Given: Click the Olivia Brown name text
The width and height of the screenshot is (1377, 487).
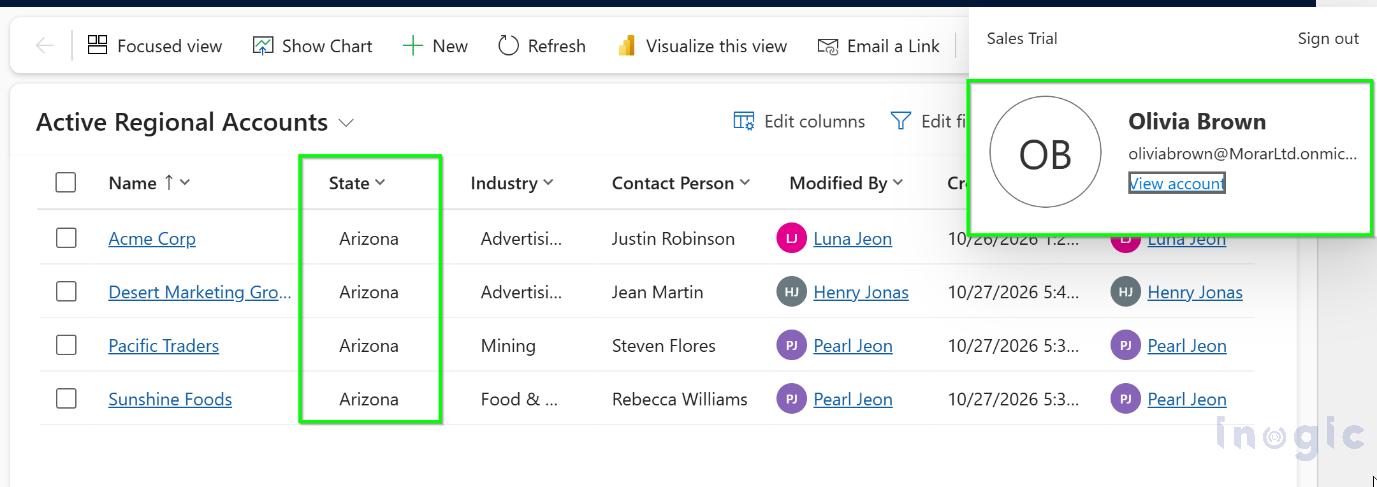Looking at the screenshot, I should pos(1197,121).
